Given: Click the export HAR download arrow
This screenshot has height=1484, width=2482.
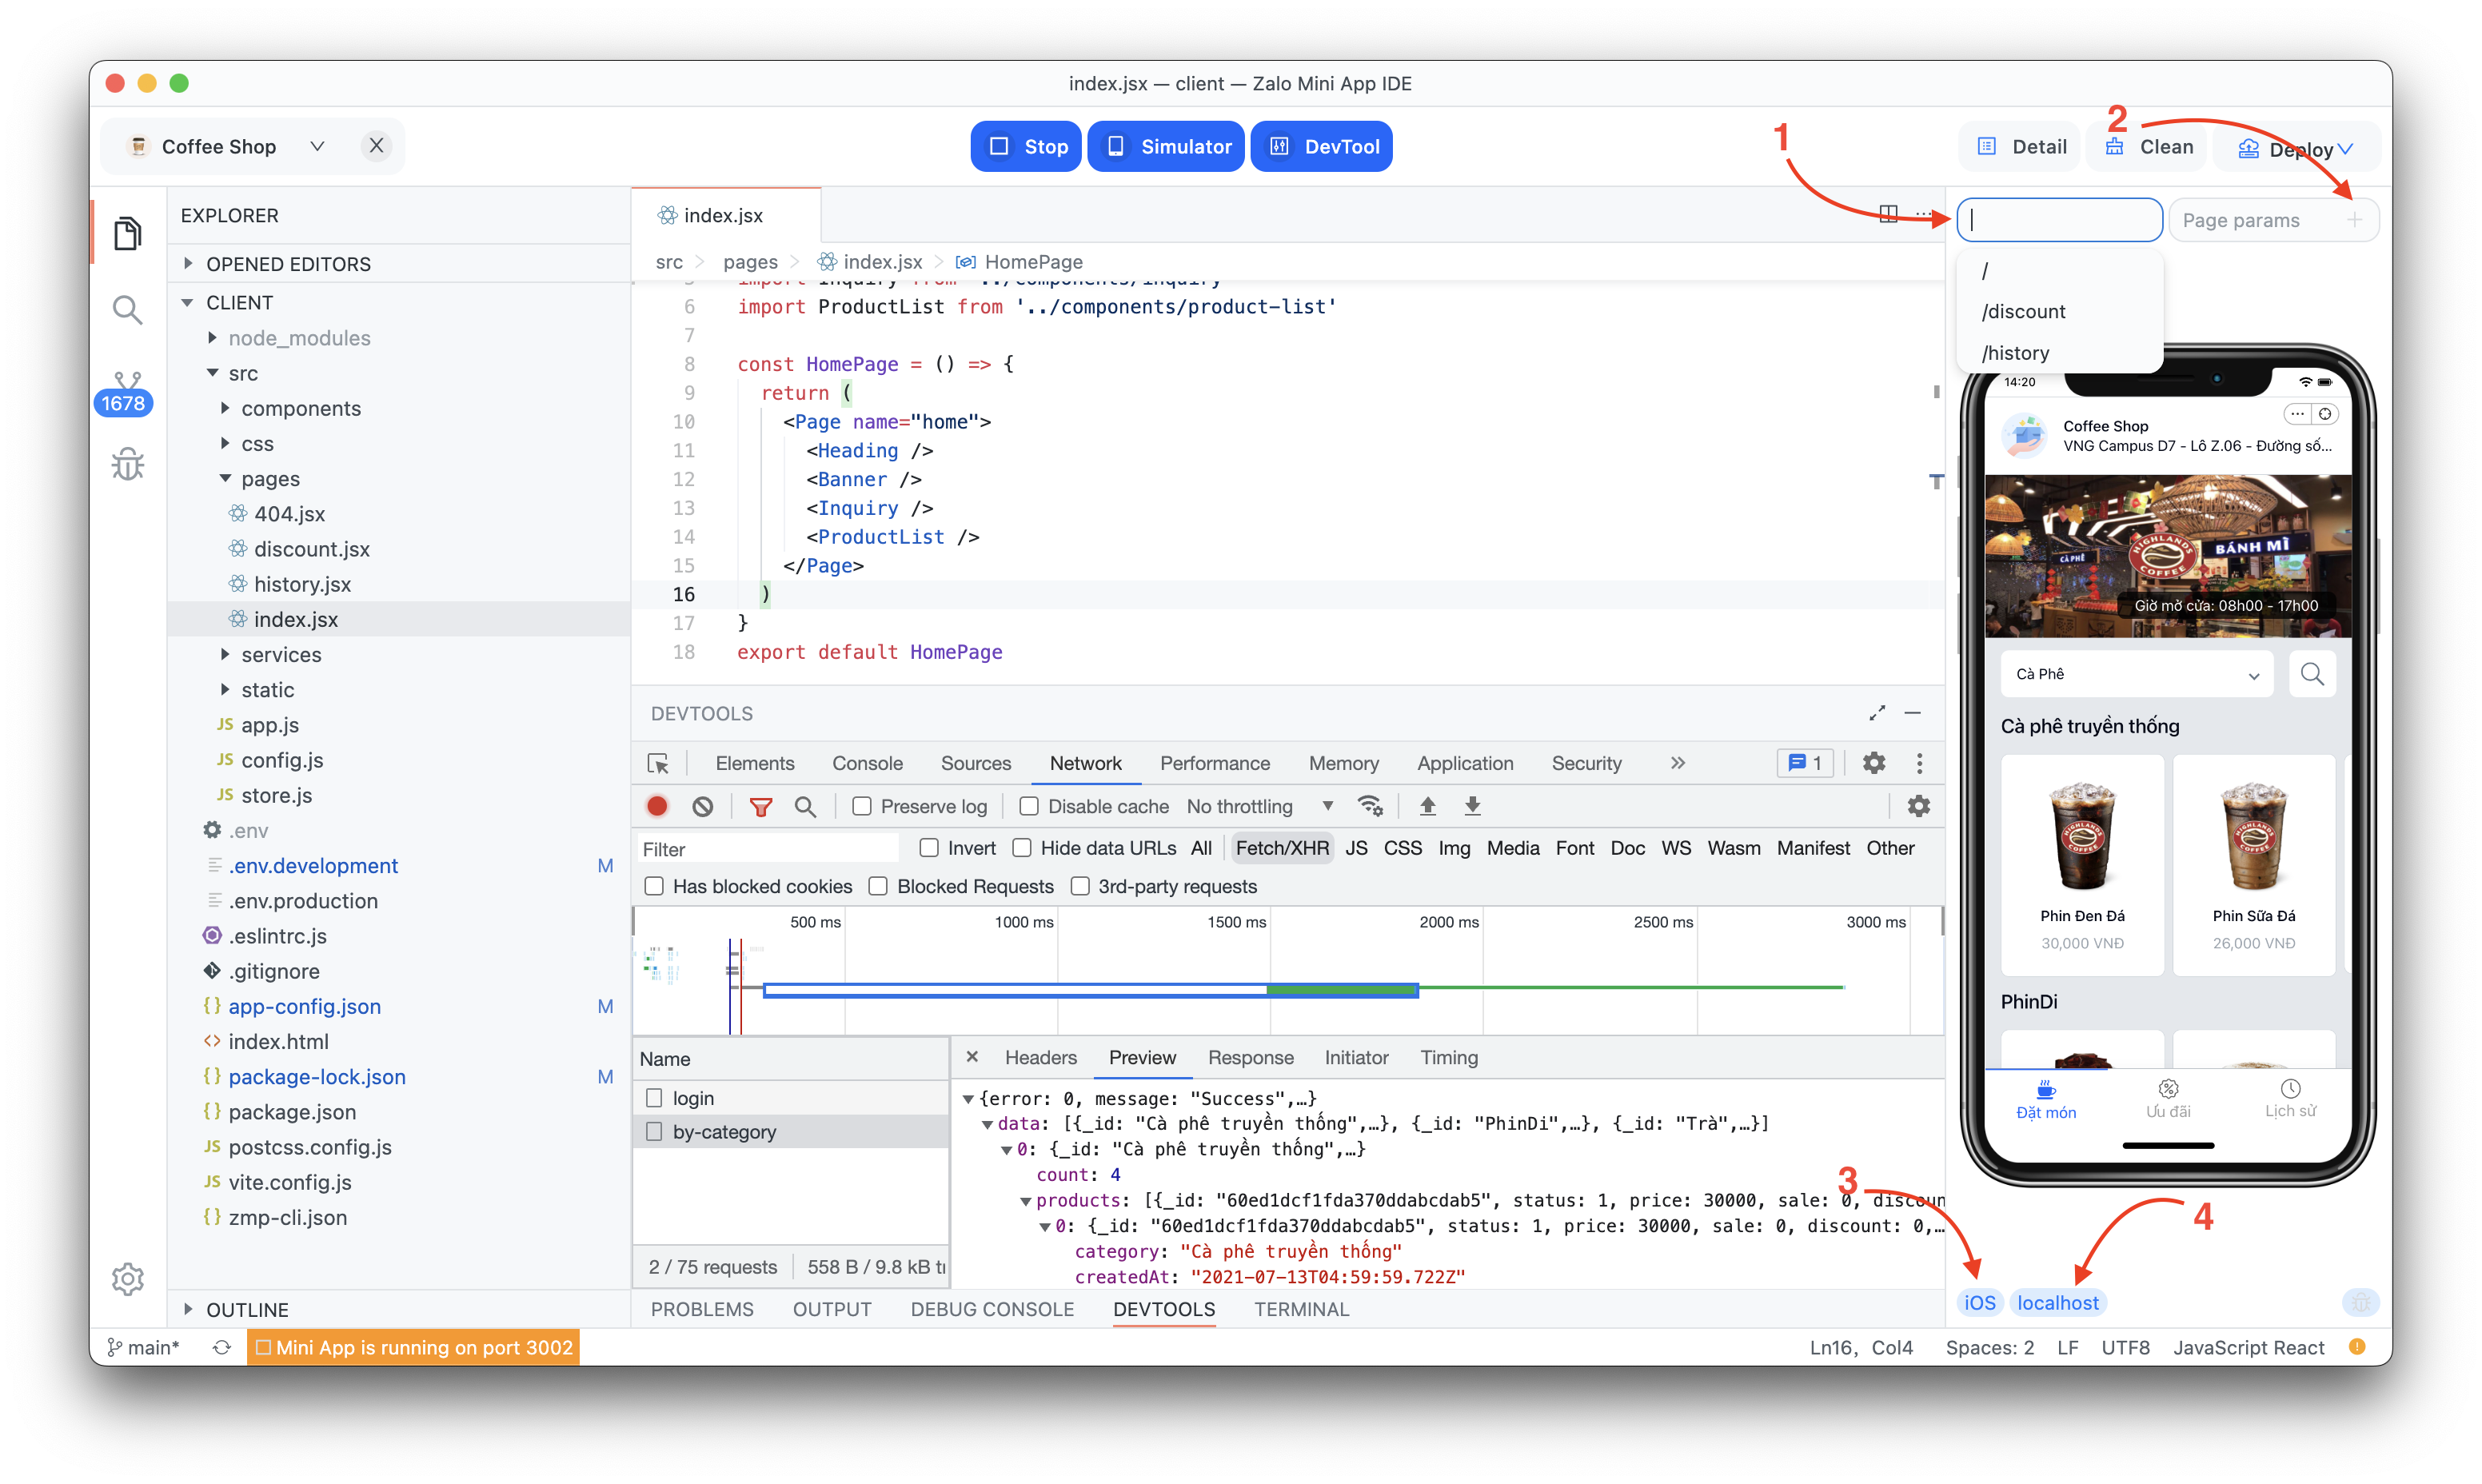Looking at the screenshot, I should click(1473, 806).
